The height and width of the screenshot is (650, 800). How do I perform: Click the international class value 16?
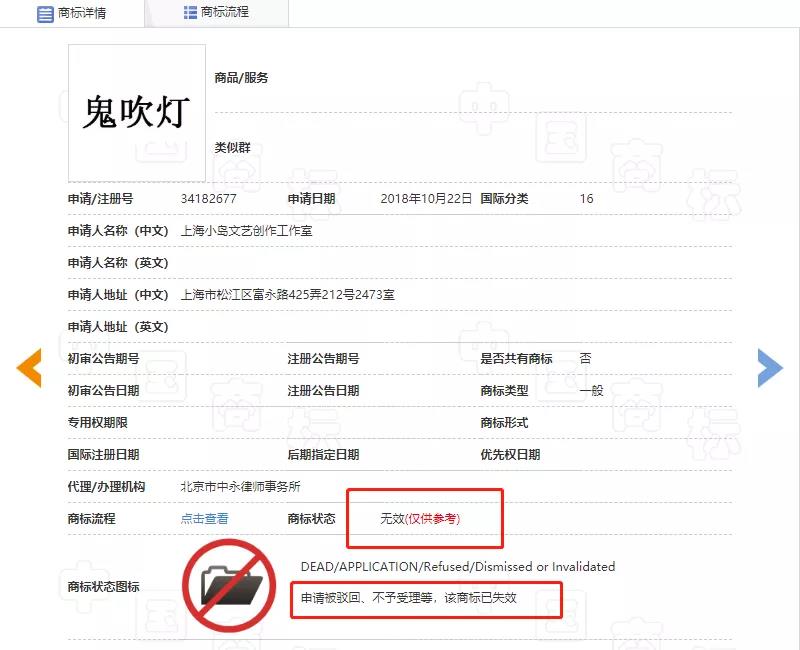click(586, 198)
